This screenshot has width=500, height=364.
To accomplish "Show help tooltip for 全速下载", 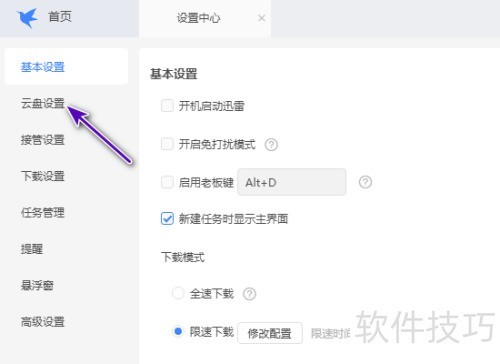I will point(249,294).
